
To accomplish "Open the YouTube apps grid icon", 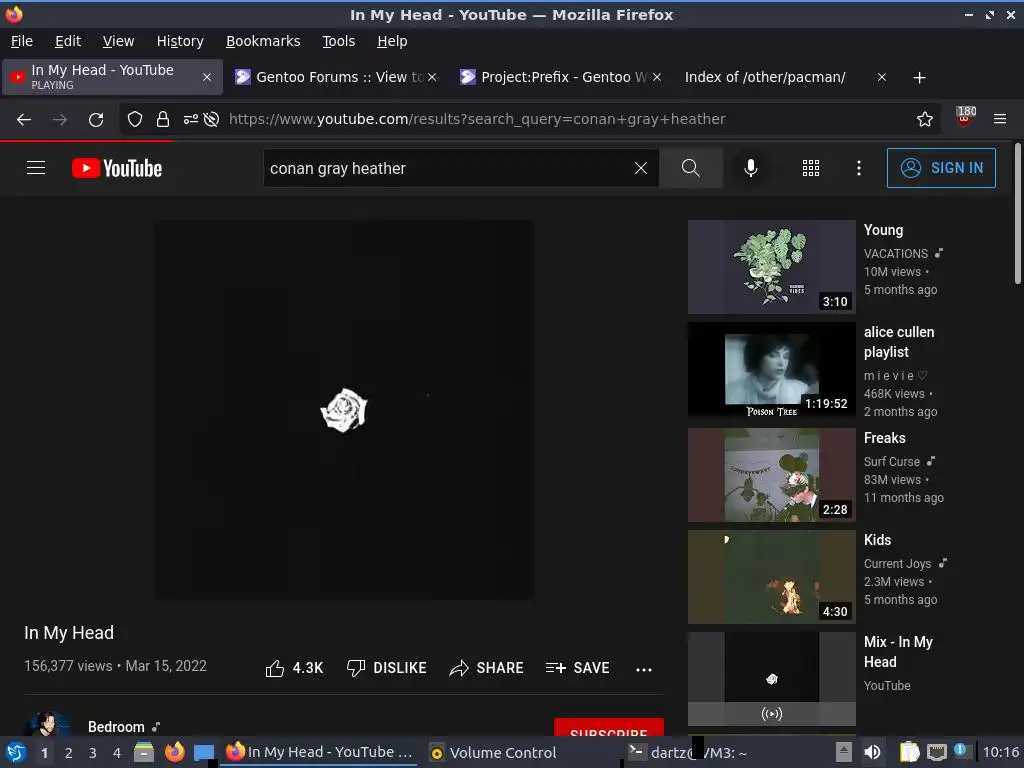I will pyautogui.click(x=810, y=168).
